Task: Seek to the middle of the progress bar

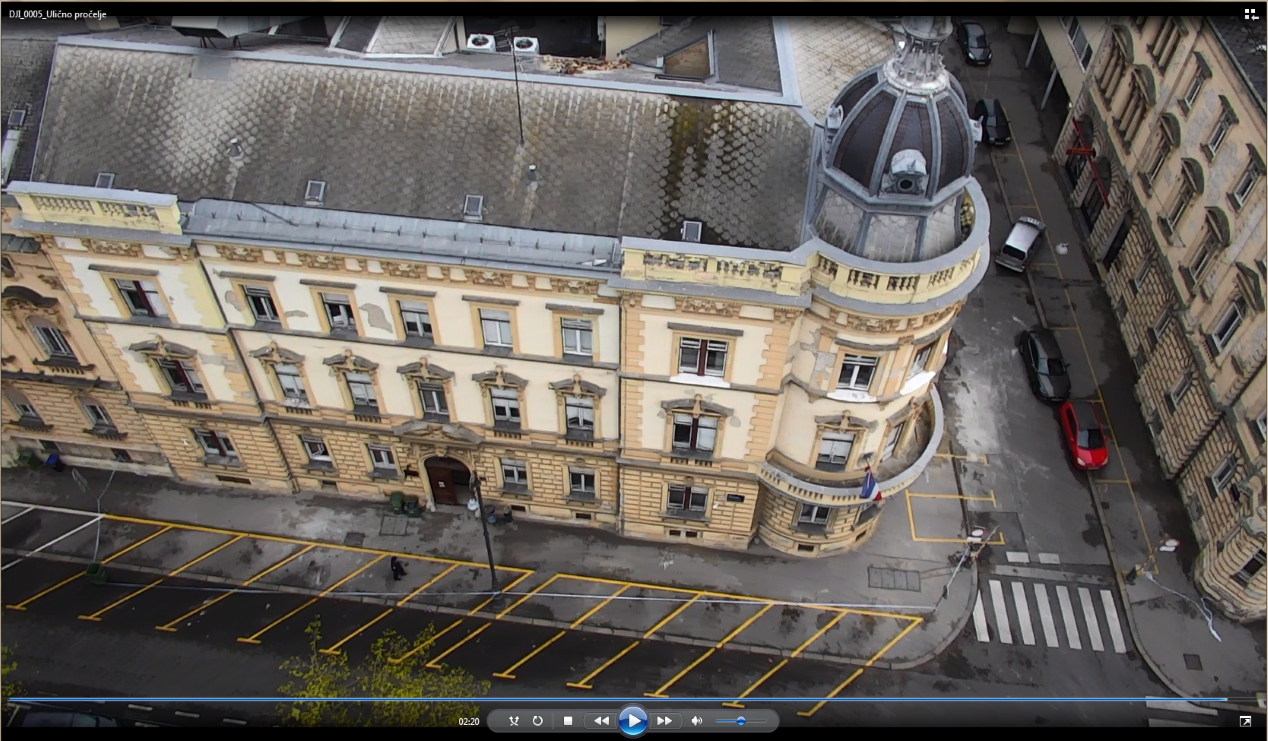Action: click(634, 699)
